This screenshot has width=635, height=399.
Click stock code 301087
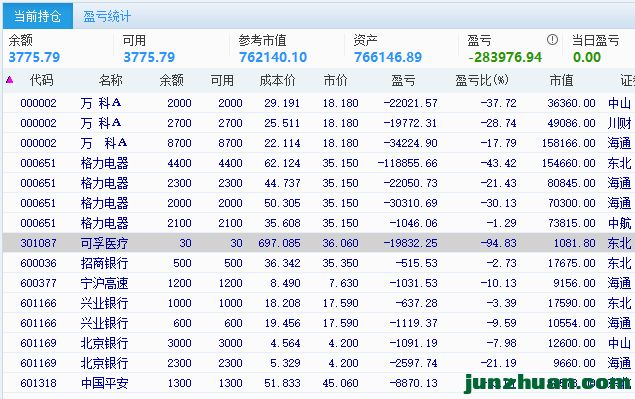(38, 243)
